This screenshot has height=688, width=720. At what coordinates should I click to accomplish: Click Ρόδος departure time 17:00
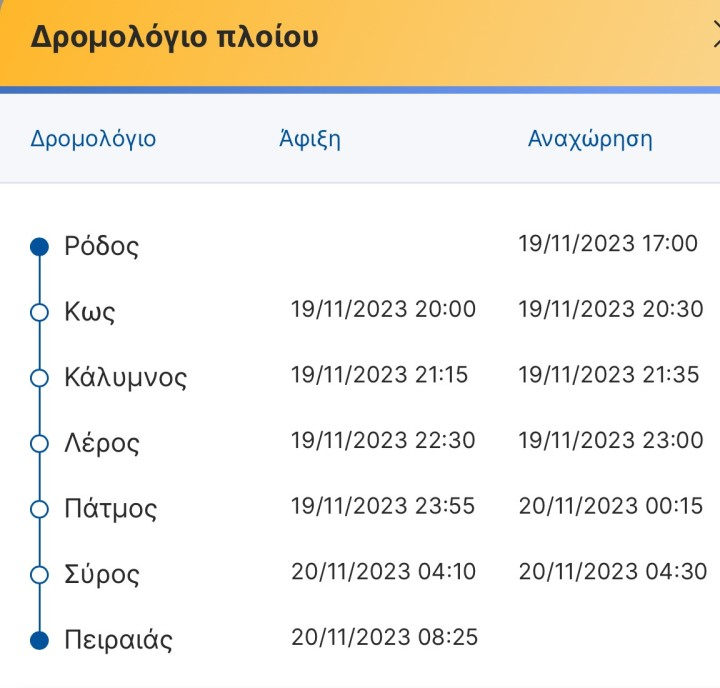click(608, 243)
